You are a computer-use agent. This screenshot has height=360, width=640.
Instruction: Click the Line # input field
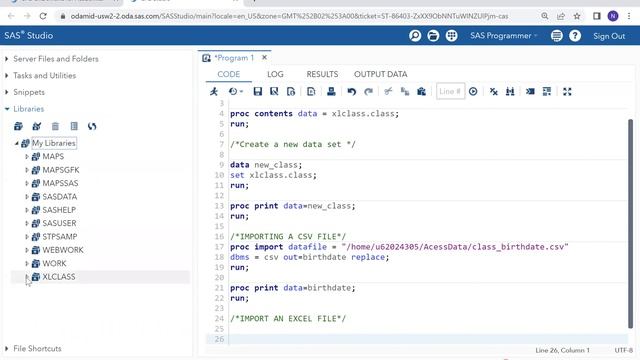coord(450,91)
